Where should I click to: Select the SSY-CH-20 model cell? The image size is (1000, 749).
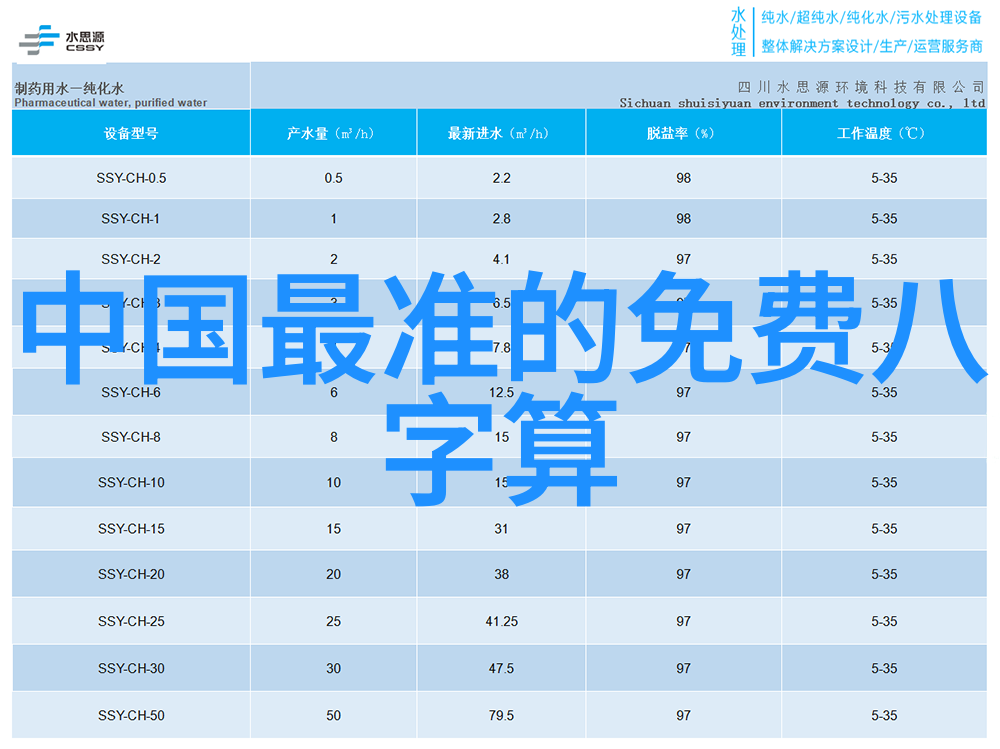coord(131,574)
